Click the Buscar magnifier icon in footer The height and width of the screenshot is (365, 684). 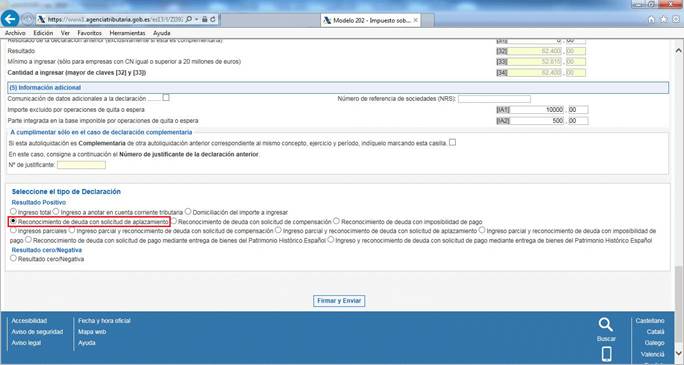point(606,325)
